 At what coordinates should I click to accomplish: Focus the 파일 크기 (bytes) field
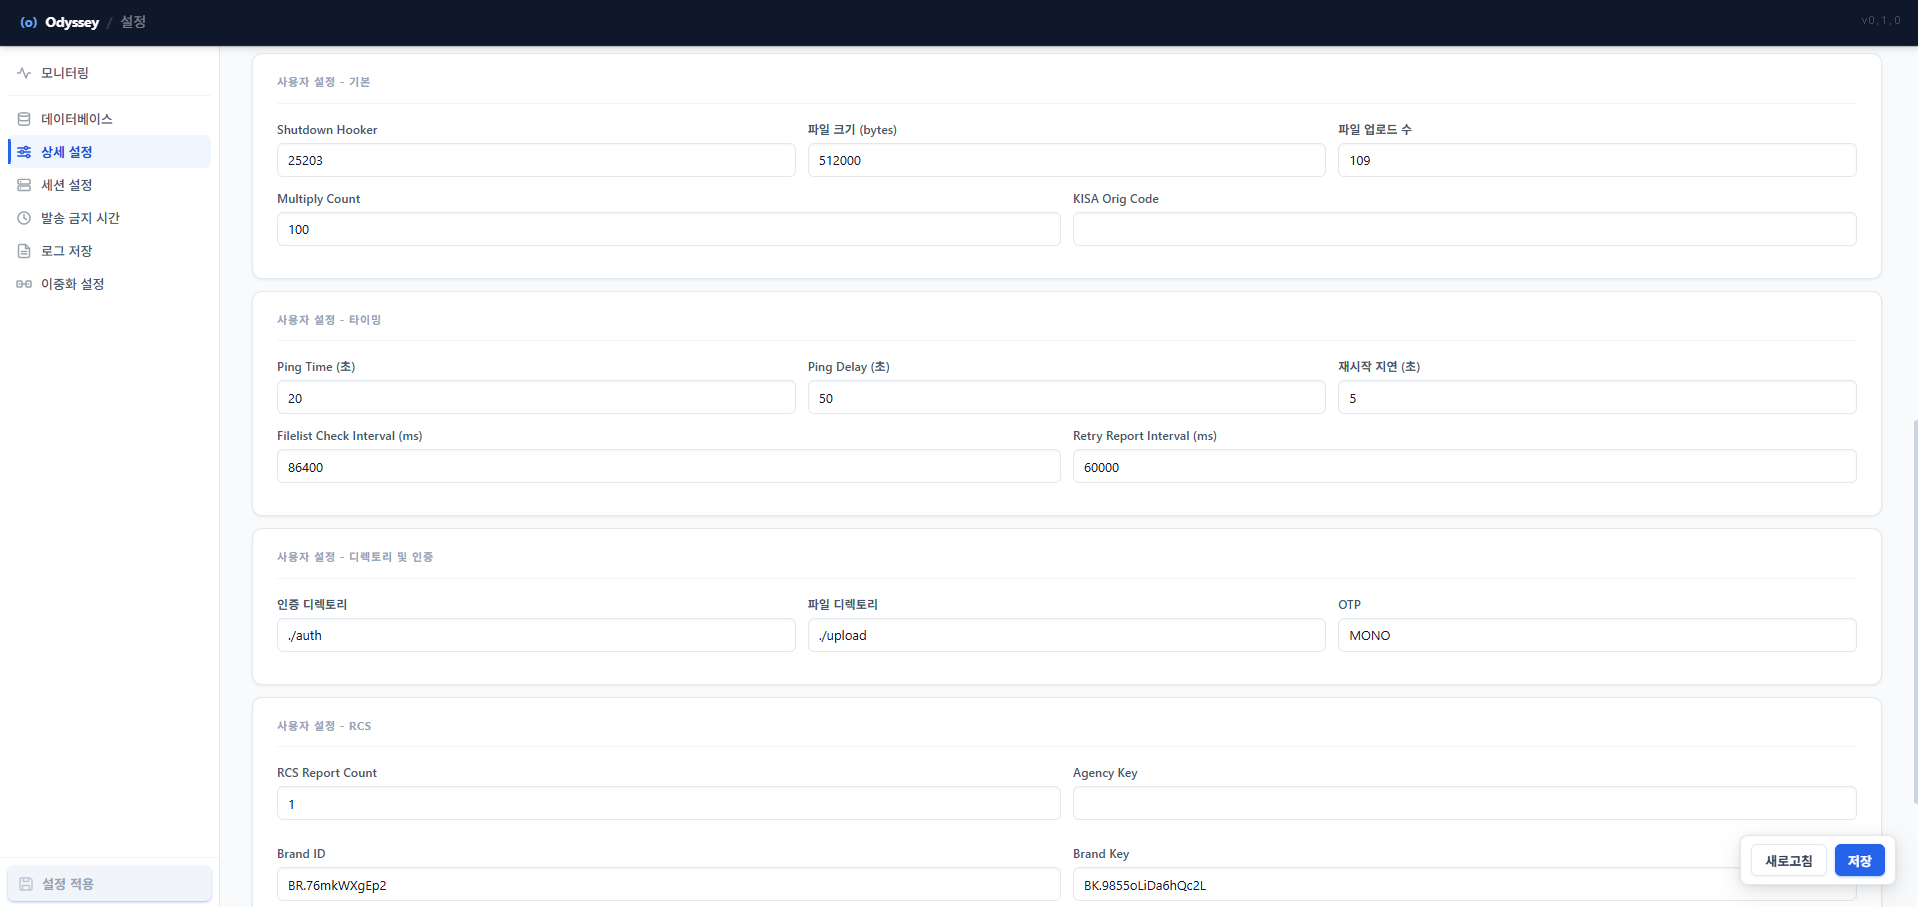[1067, 160]
